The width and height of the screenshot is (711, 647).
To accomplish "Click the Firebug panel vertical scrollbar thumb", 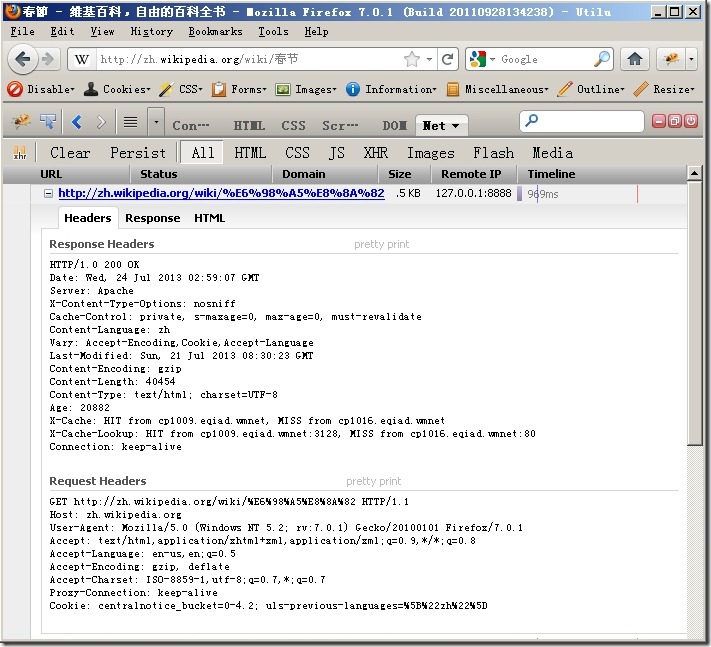I will click(694, 314).
